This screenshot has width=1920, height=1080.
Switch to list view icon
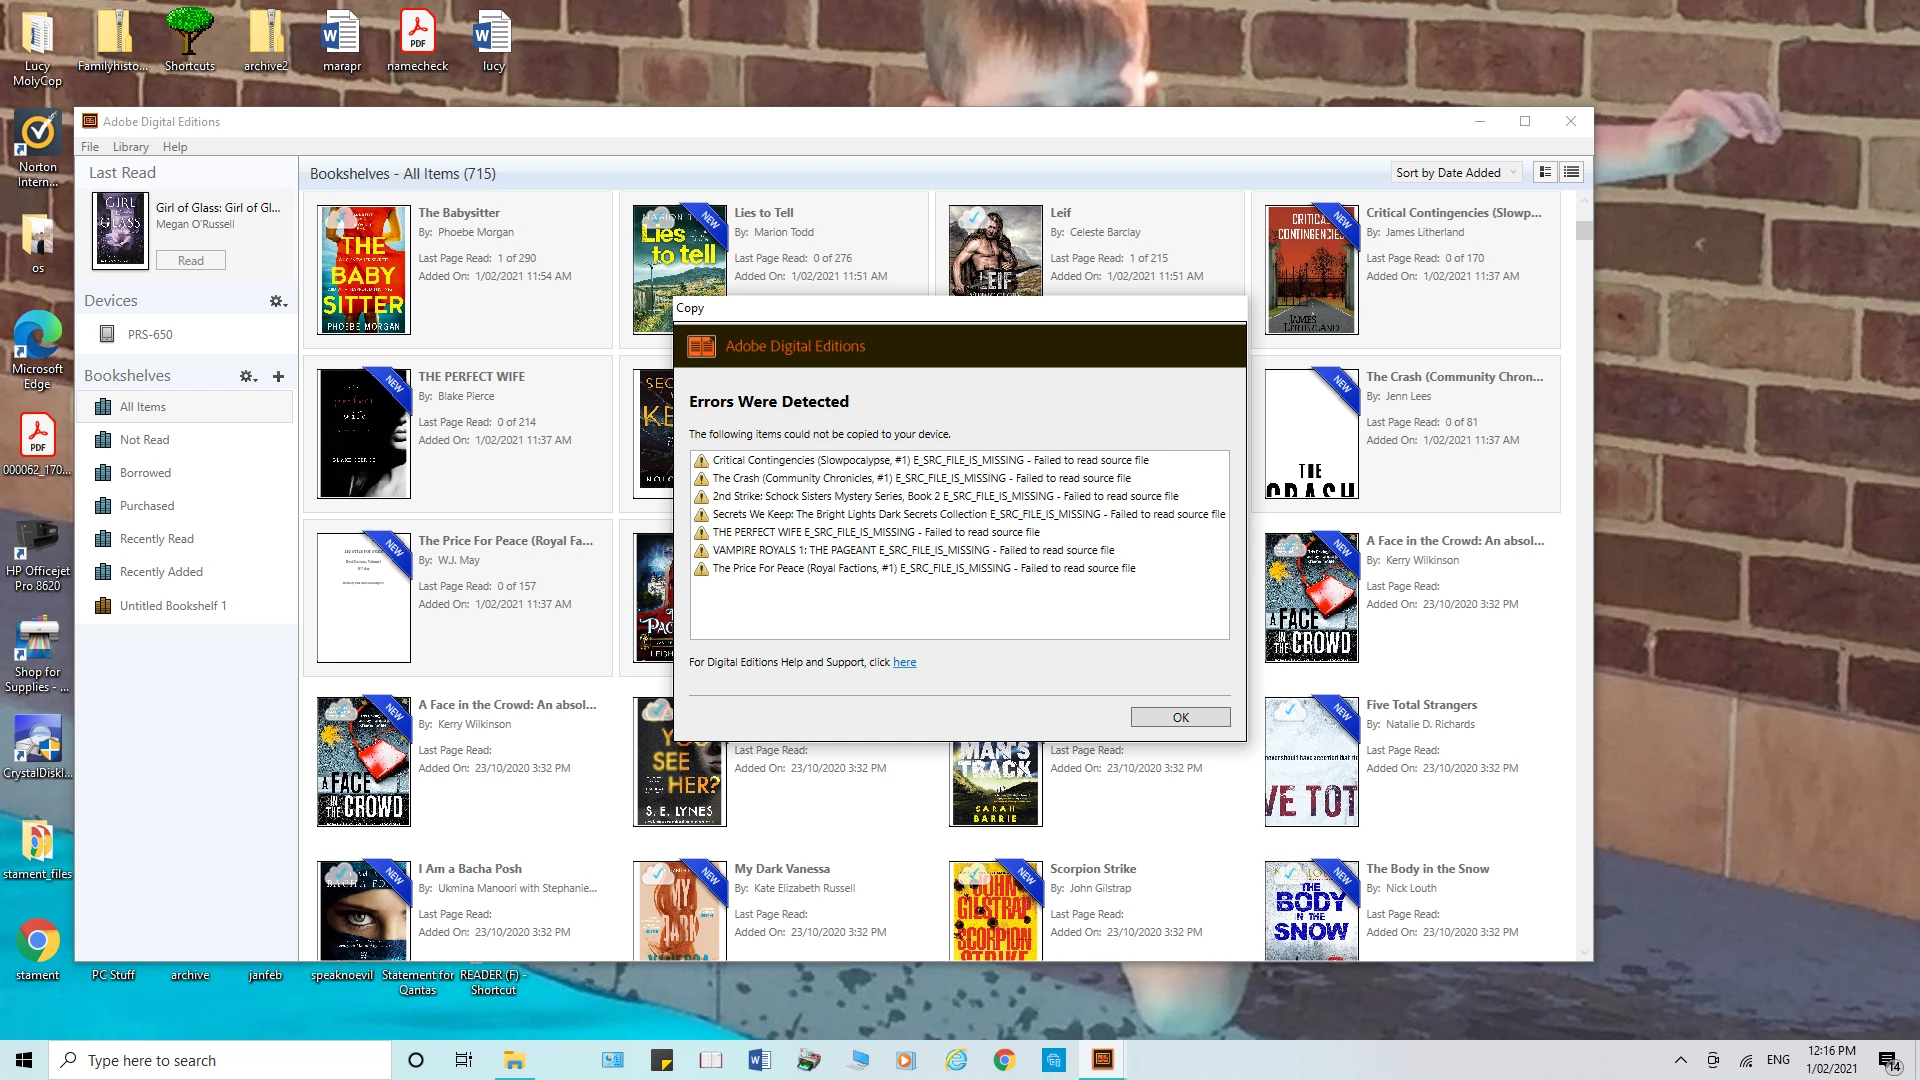pyautogui.click(x=1572, y=172)
